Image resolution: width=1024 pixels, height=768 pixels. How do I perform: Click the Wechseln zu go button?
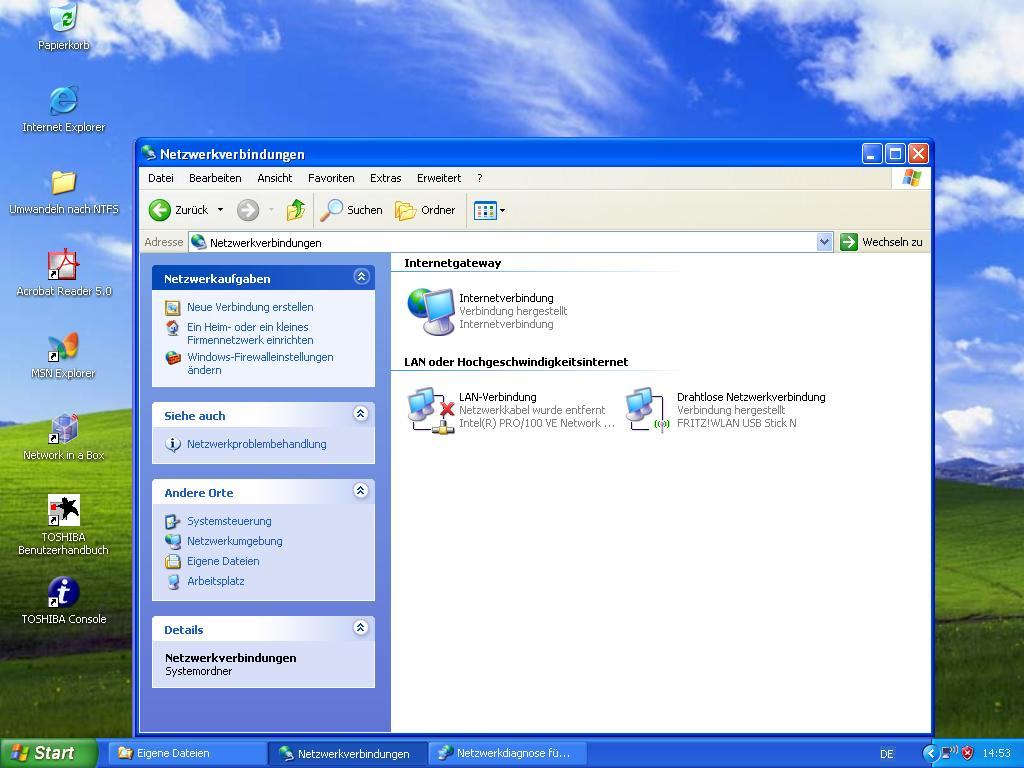point(882,242)
